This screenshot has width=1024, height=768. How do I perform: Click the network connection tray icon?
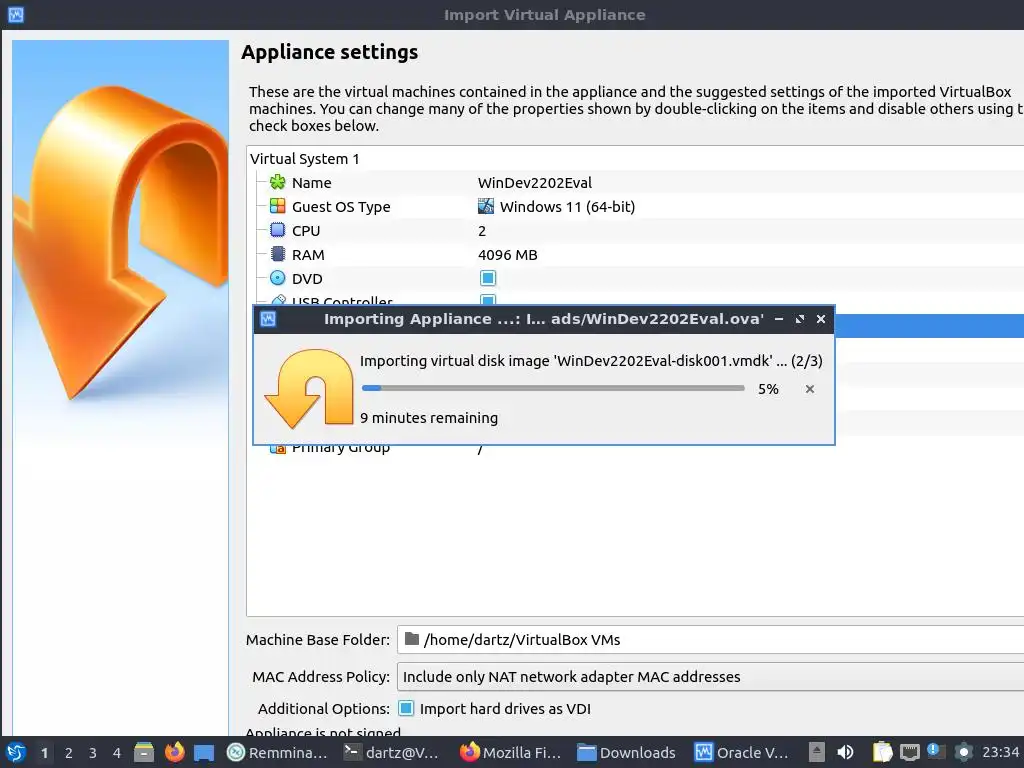coord(910,752)
